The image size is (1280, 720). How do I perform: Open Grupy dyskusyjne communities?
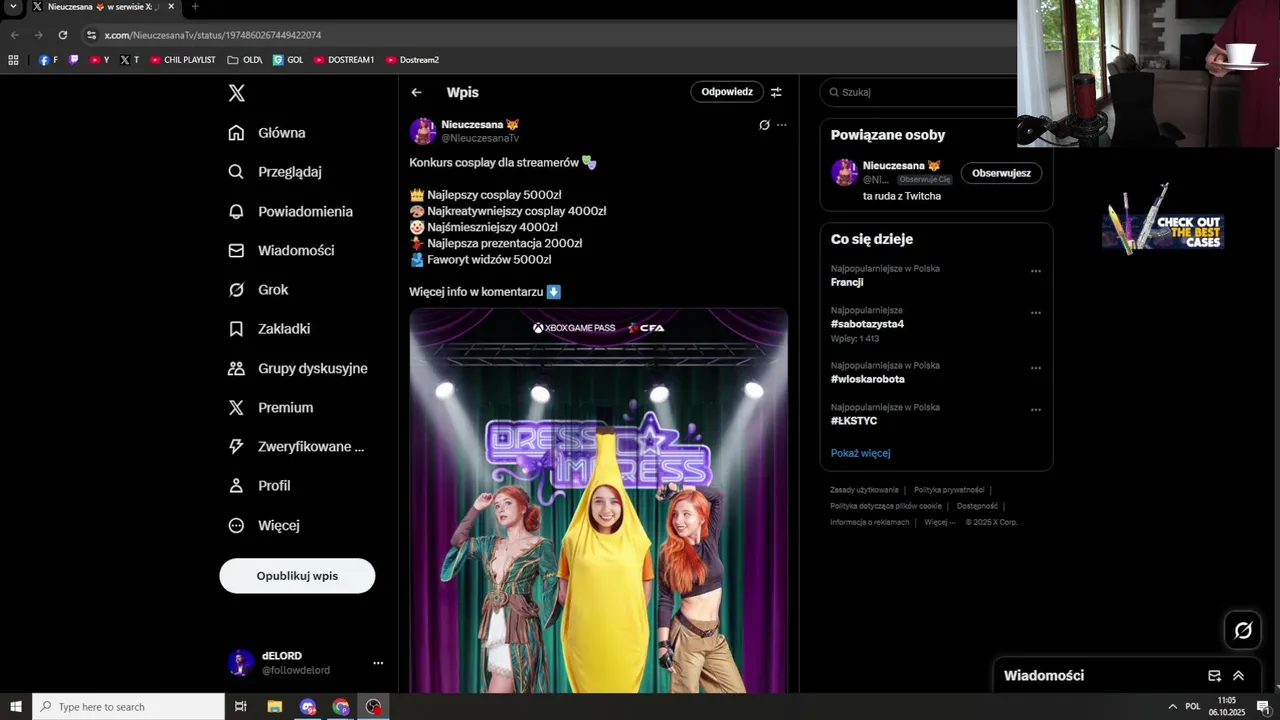(298, 368)
